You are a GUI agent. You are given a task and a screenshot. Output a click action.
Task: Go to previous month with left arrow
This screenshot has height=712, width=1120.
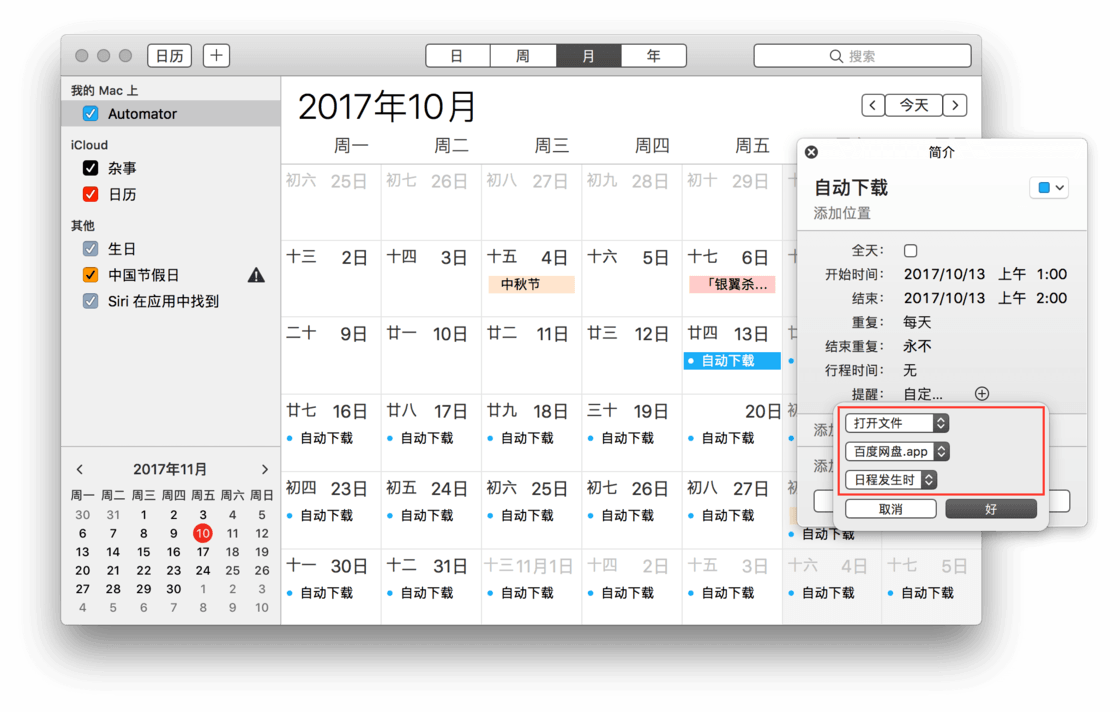[873, 105]
